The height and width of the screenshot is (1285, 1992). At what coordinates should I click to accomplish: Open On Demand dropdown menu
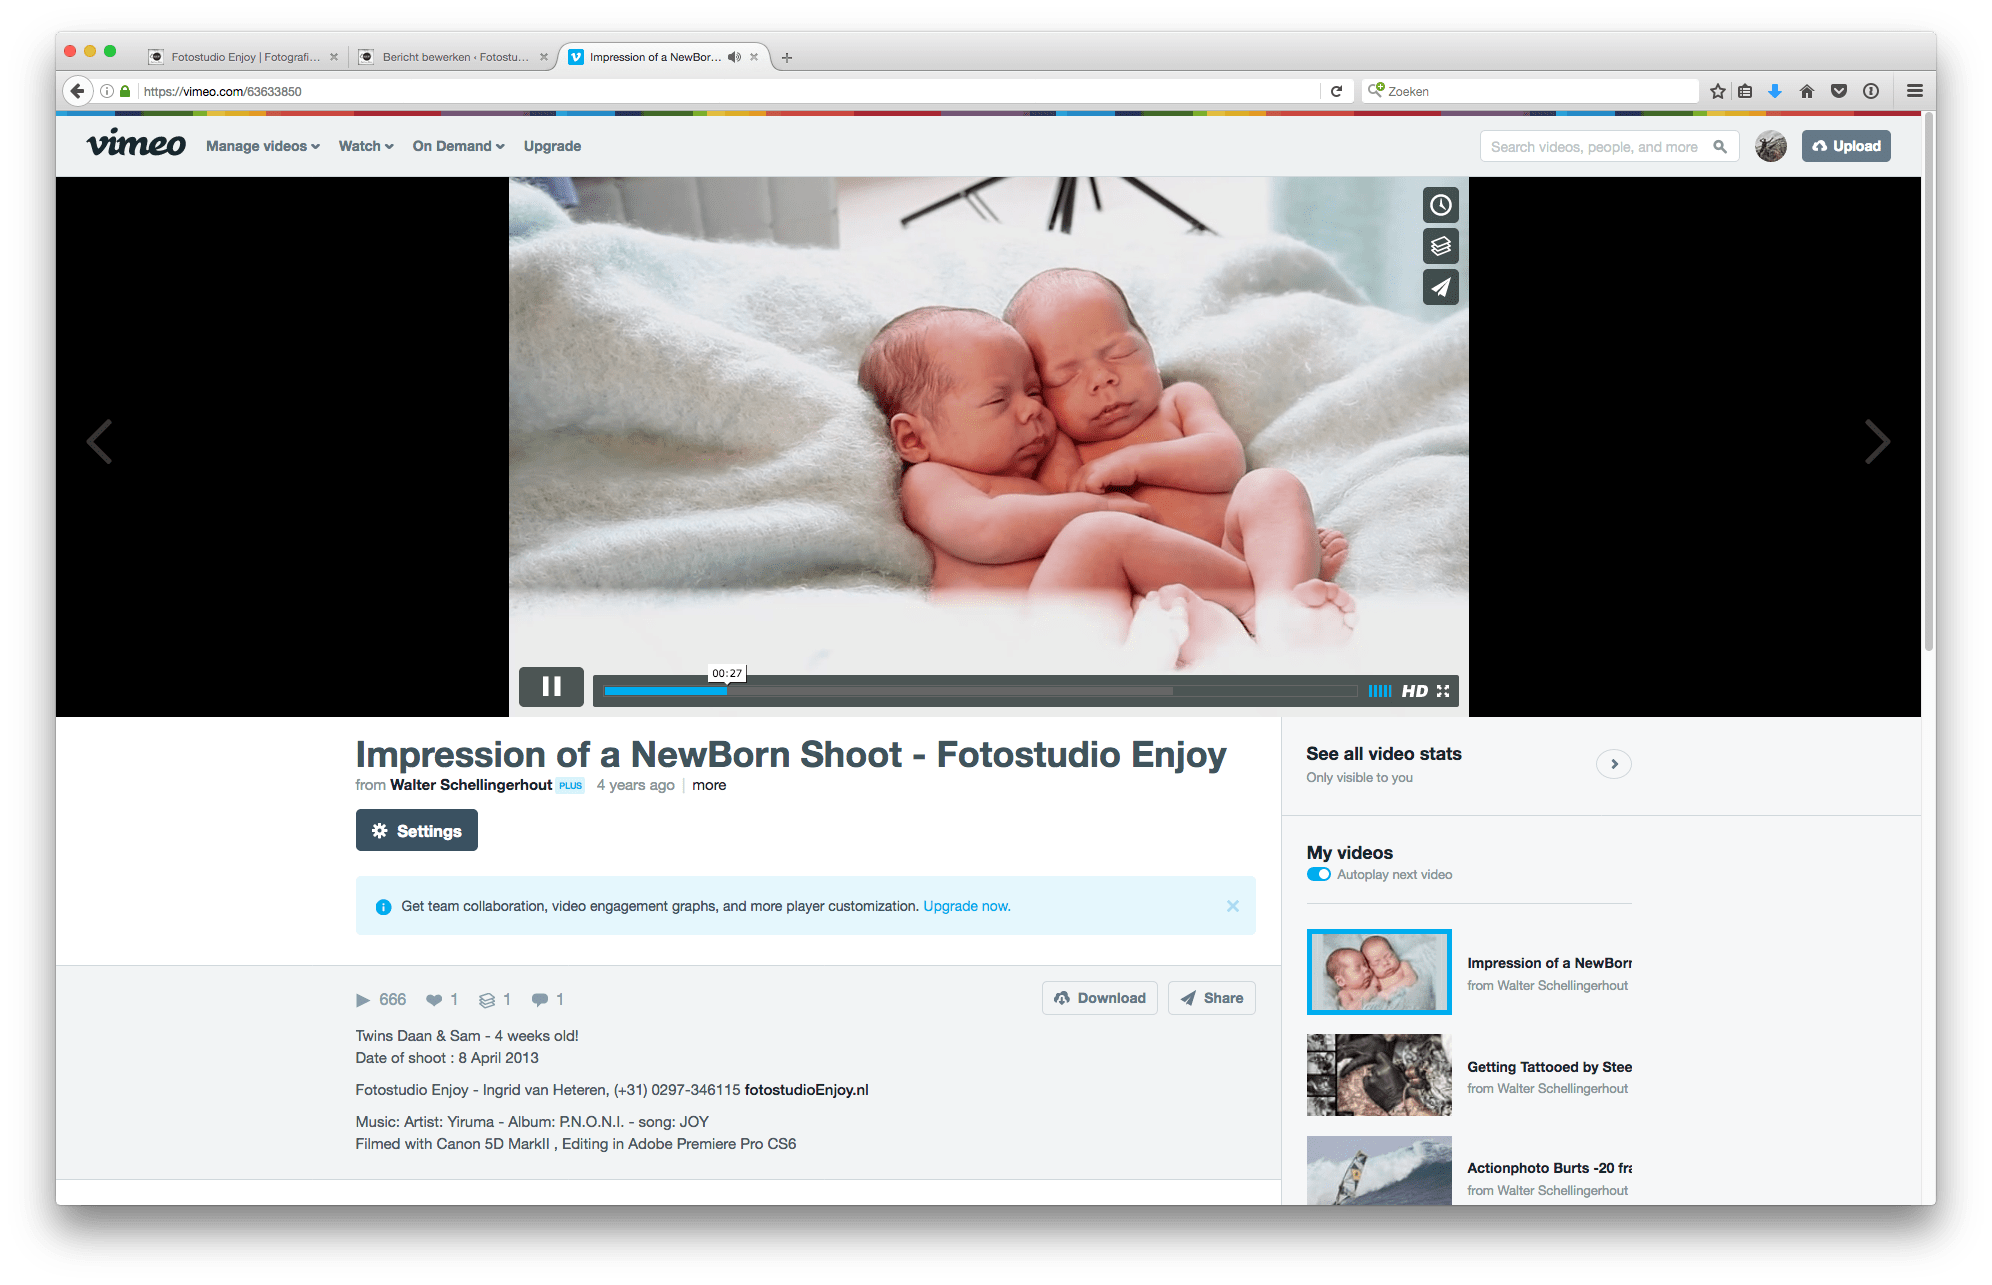coord(458,146)
